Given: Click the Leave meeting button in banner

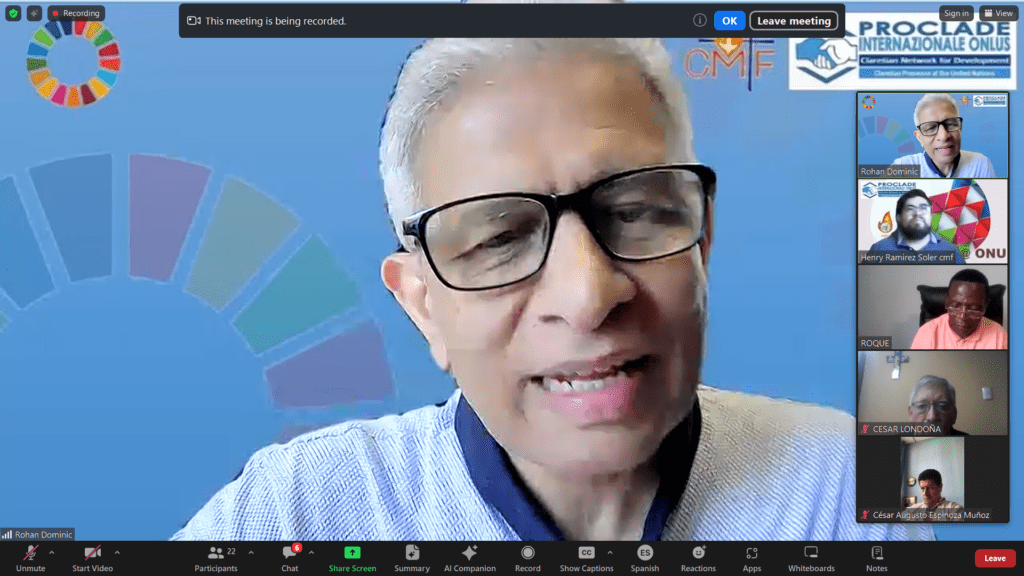Looking at the screenshot, I should (x=793, y=21).
